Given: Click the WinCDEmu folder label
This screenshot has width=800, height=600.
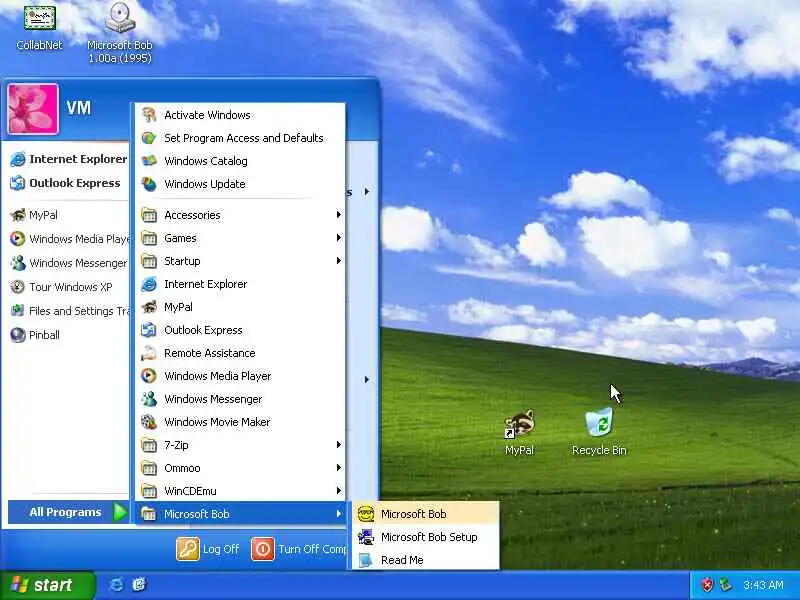Looking at the screenshot, I should [x=190, y=491].
